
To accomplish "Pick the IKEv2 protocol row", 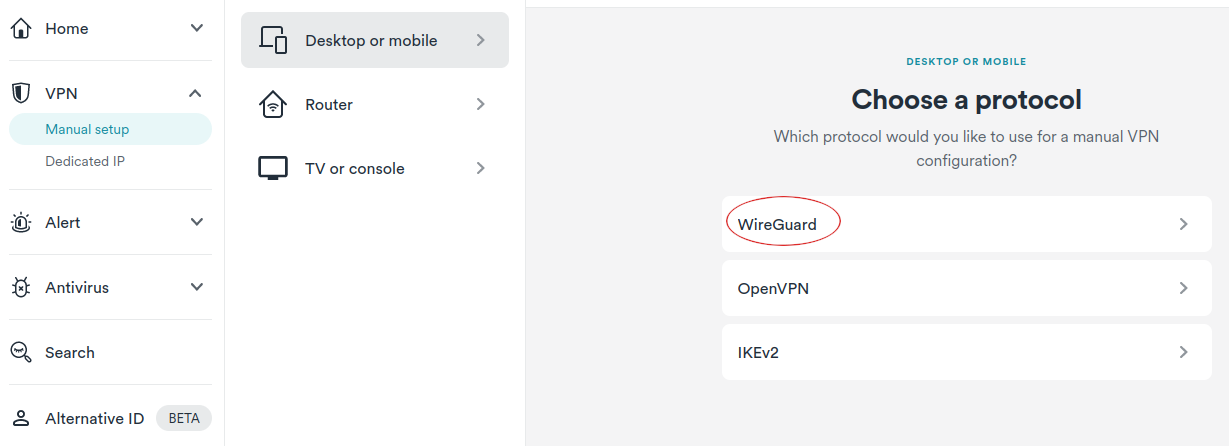I will pyautogui.click(x=966, y=352).
